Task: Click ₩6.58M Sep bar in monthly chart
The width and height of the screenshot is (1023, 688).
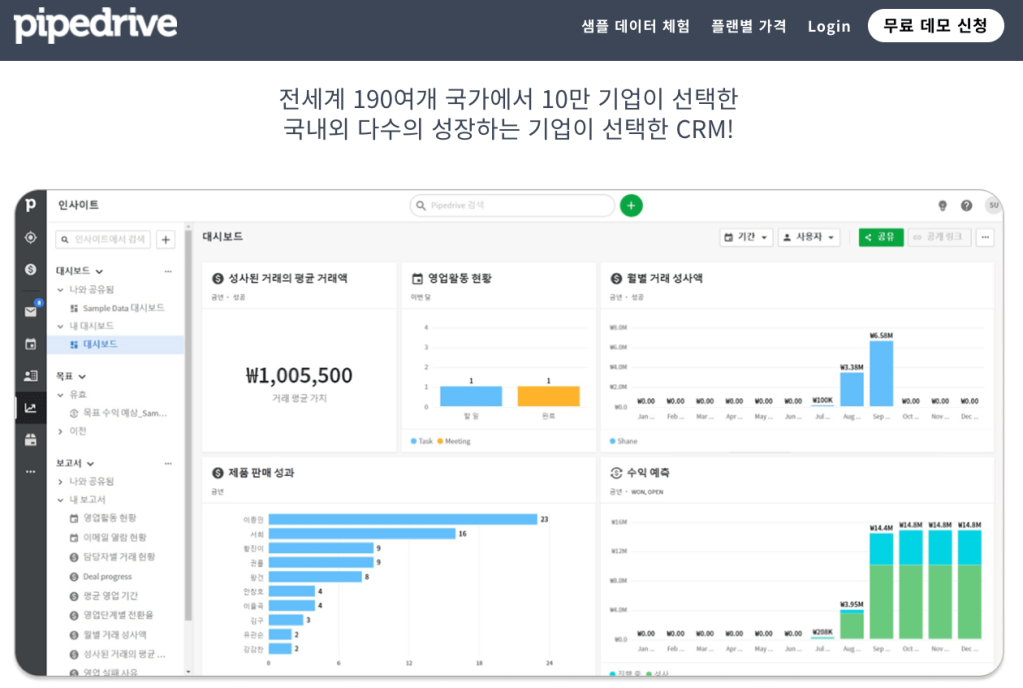Action: [881, 374]
